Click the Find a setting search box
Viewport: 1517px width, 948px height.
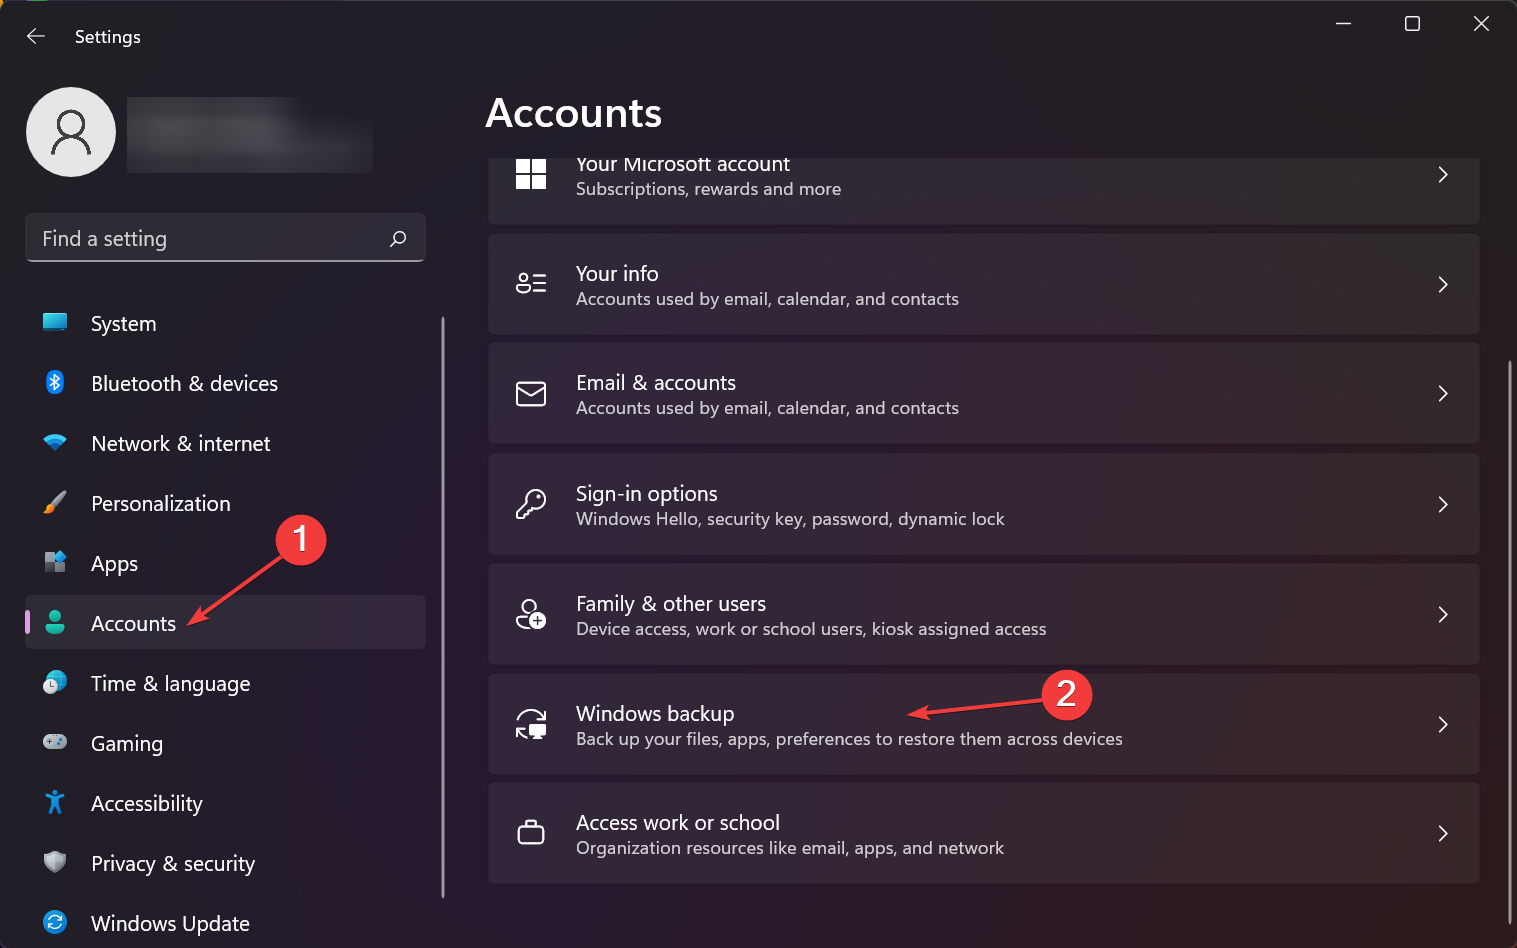(x=225, y=238)
